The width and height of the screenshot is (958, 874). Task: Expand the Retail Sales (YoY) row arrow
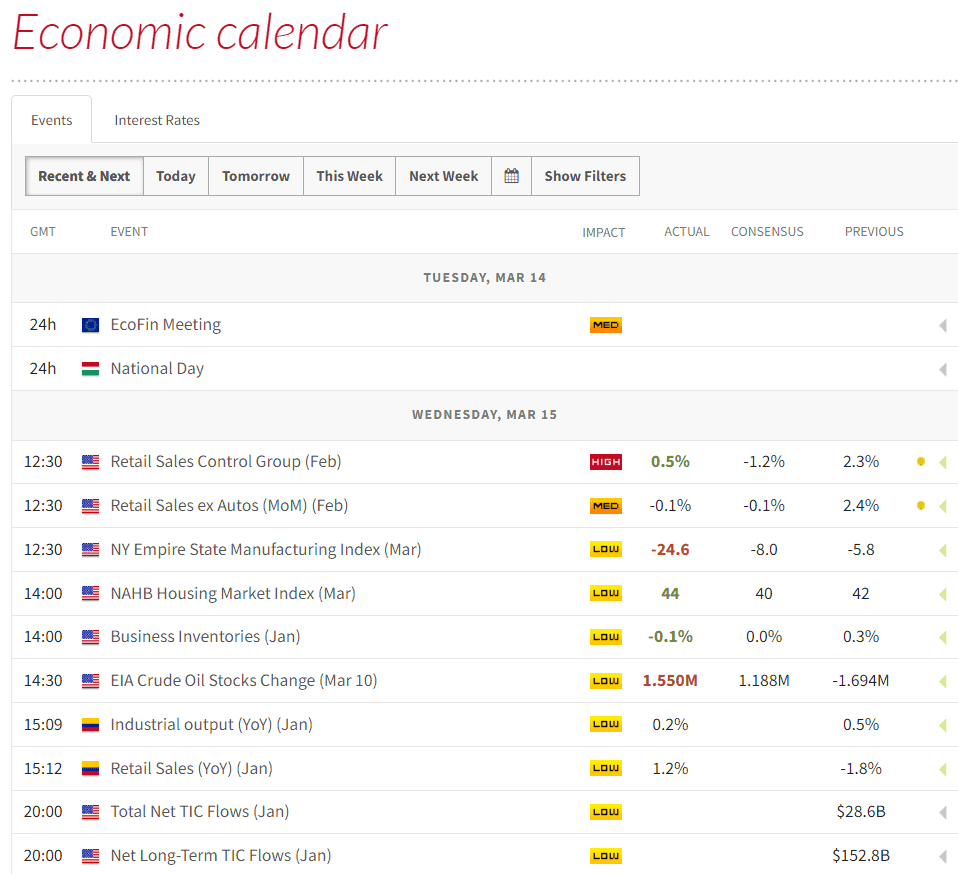[943, 769]
